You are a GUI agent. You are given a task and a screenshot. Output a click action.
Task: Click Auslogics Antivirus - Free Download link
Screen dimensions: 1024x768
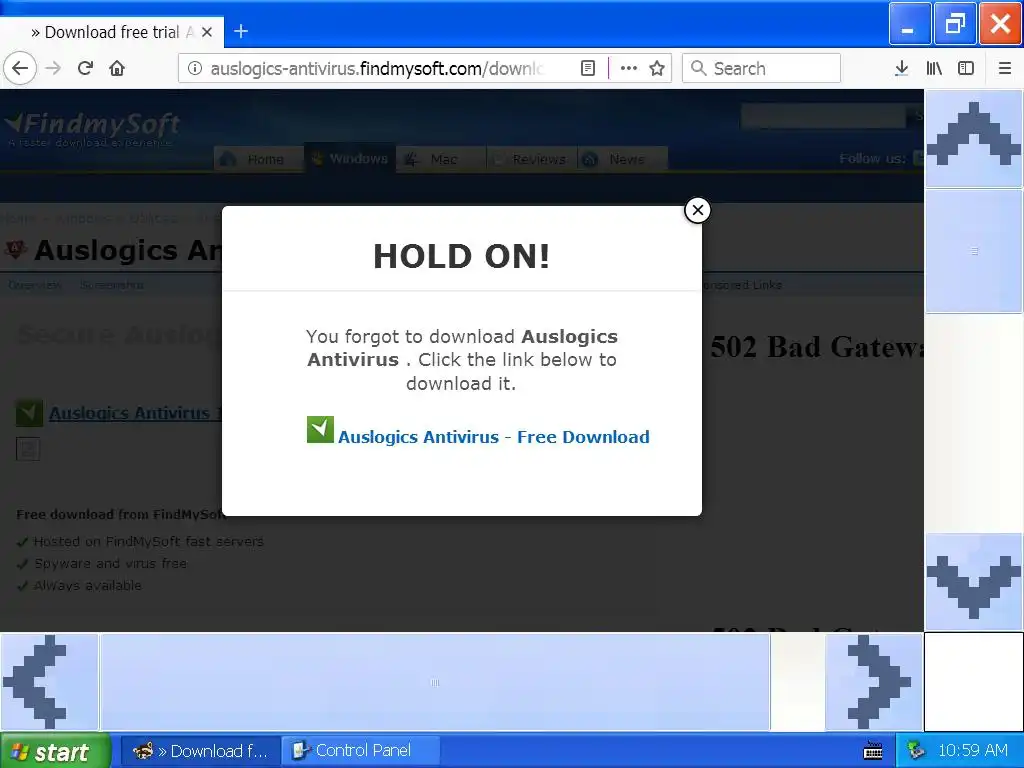coord(493,437)
